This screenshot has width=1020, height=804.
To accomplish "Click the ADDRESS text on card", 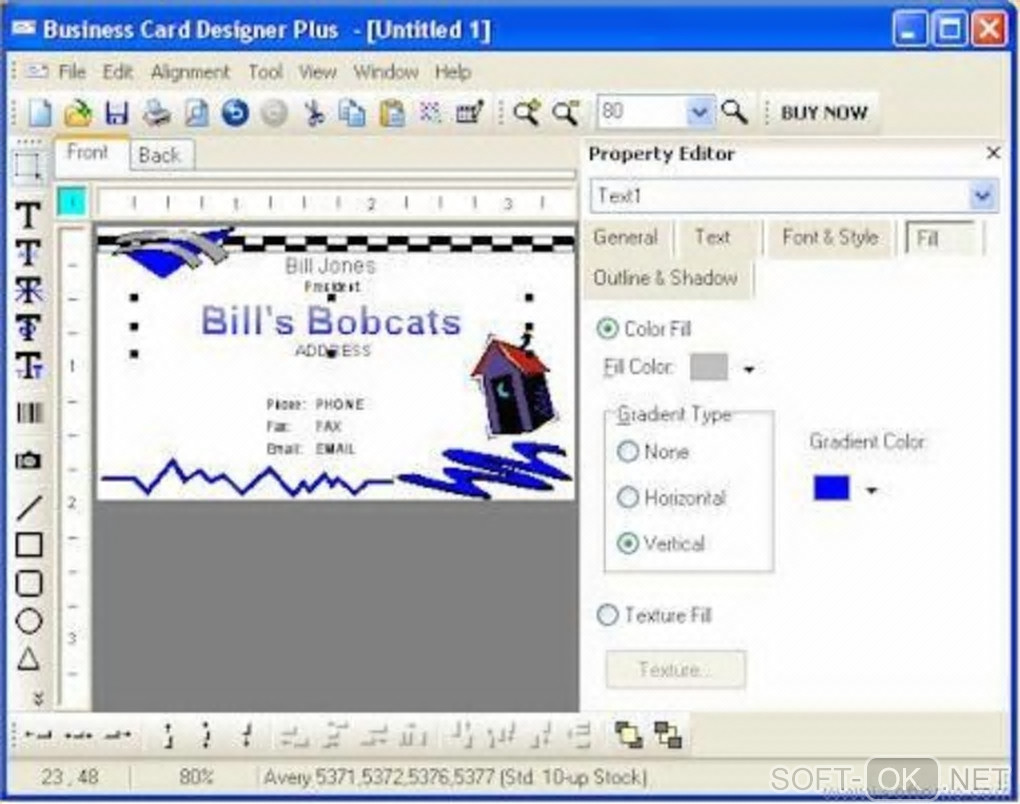I will click(x=333, y=351).
